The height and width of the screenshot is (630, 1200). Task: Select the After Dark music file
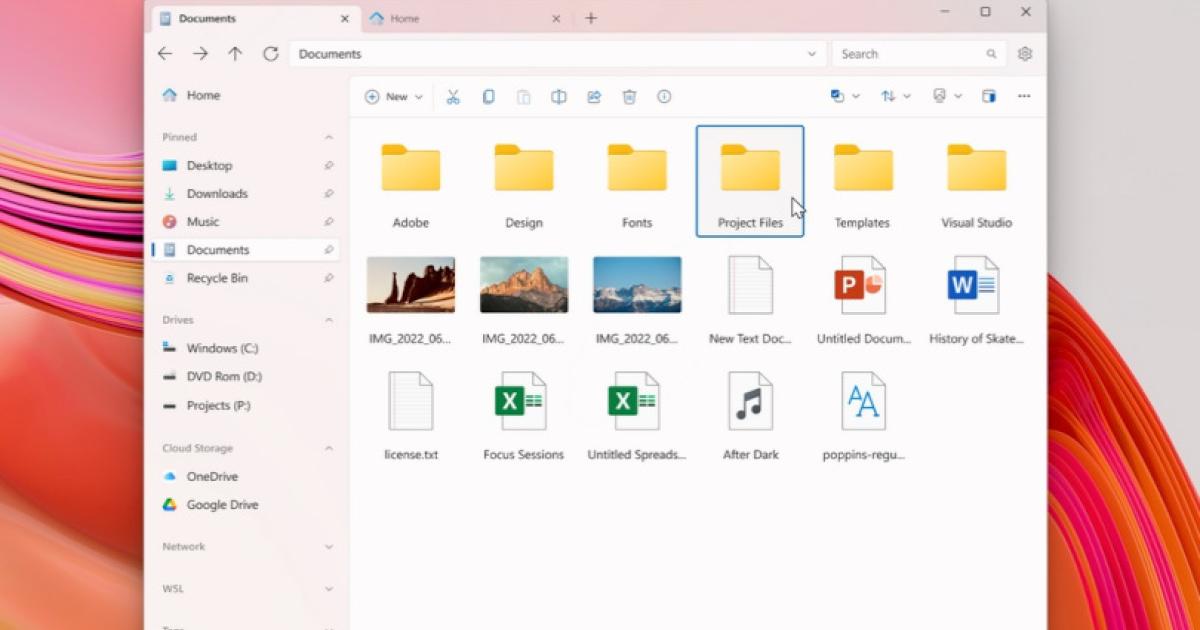point(750,415)
